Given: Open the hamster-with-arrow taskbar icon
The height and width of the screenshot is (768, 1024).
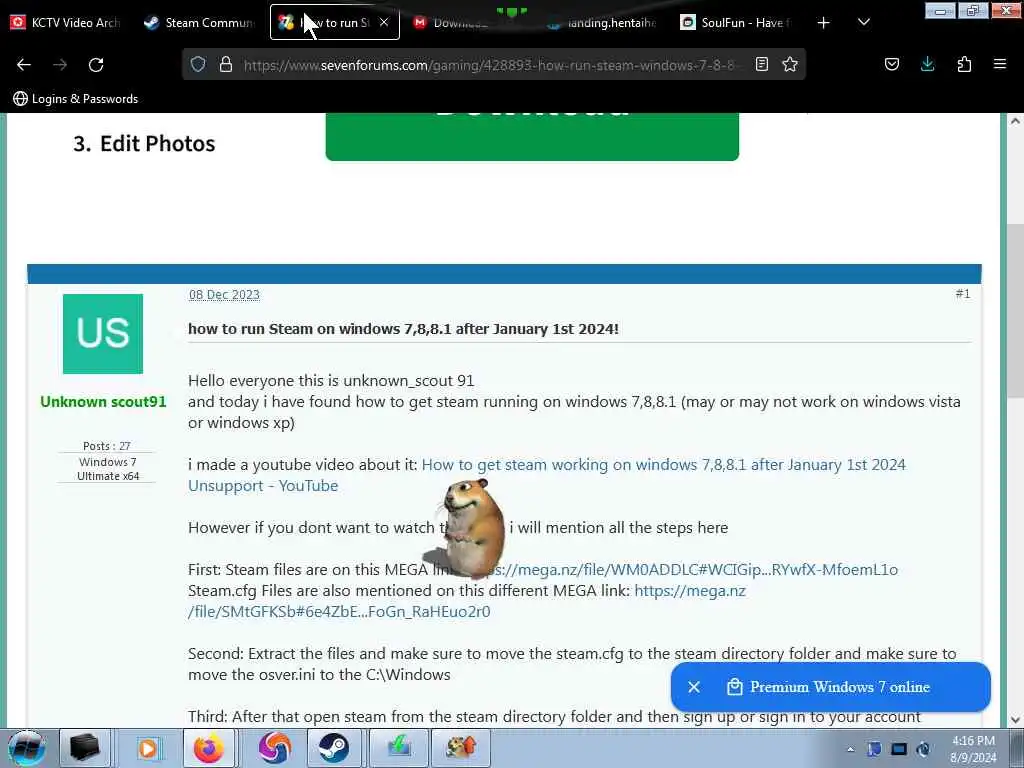Looking at the screenshot, I should pyautogui.click(x=461, y=748).
